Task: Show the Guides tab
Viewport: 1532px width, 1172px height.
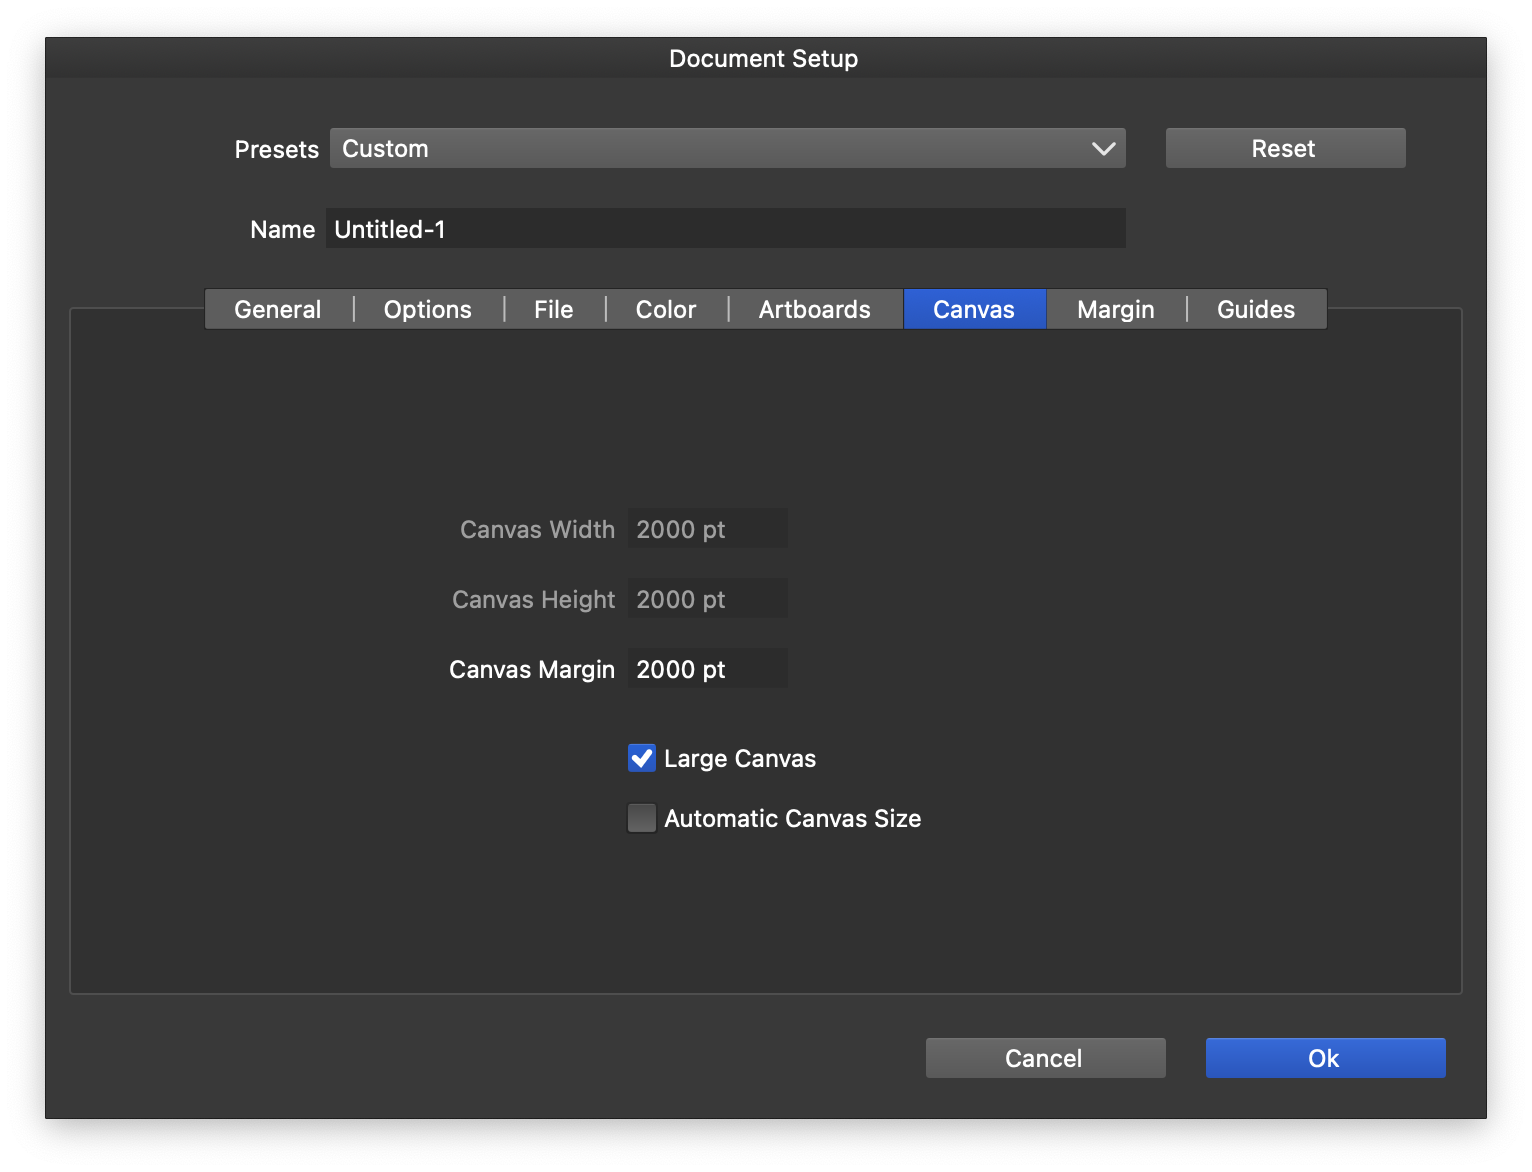Action: [x=1256, y=310]
